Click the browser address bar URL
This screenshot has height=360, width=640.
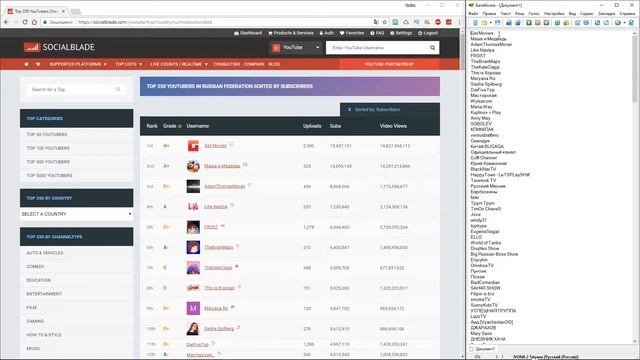pos(145,22)
